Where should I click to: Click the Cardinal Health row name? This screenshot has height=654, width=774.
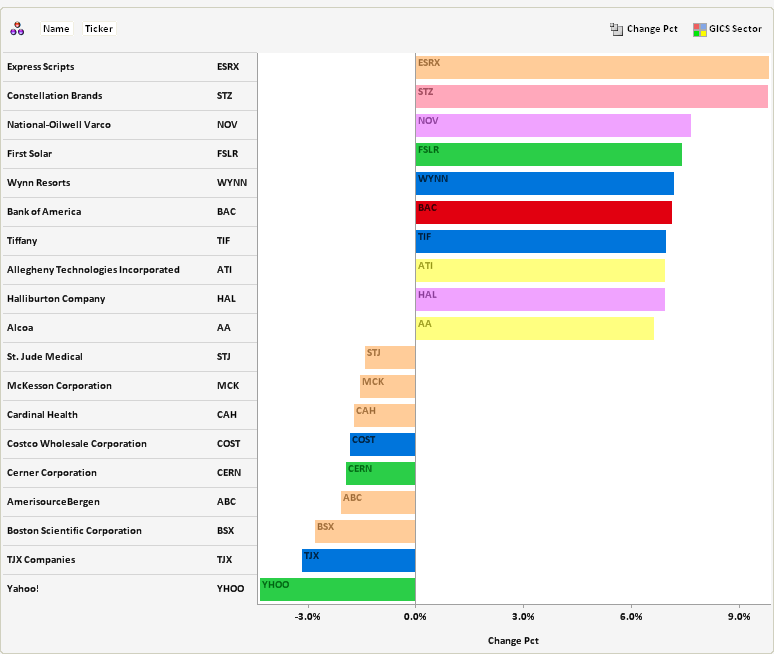42,415
